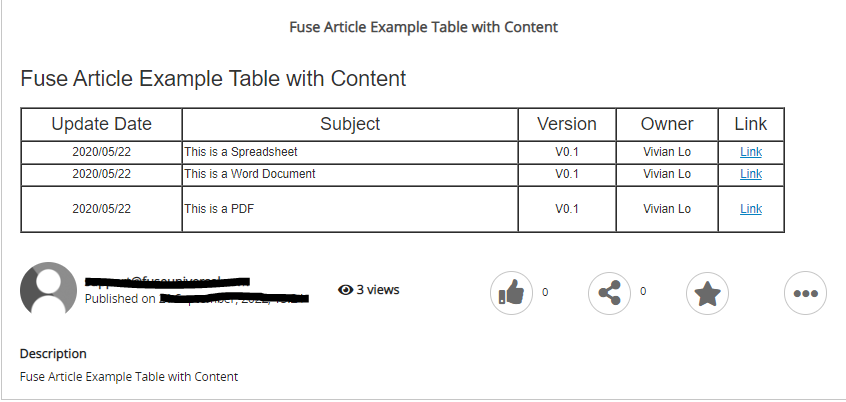
Task: Click the Owner column header
Action: (x=667, y=124)
